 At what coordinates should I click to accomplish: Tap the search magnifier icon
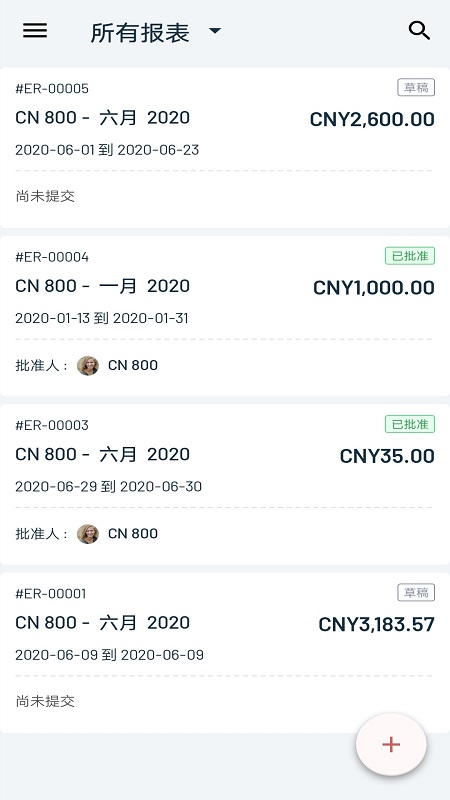[x=419, y=31]
